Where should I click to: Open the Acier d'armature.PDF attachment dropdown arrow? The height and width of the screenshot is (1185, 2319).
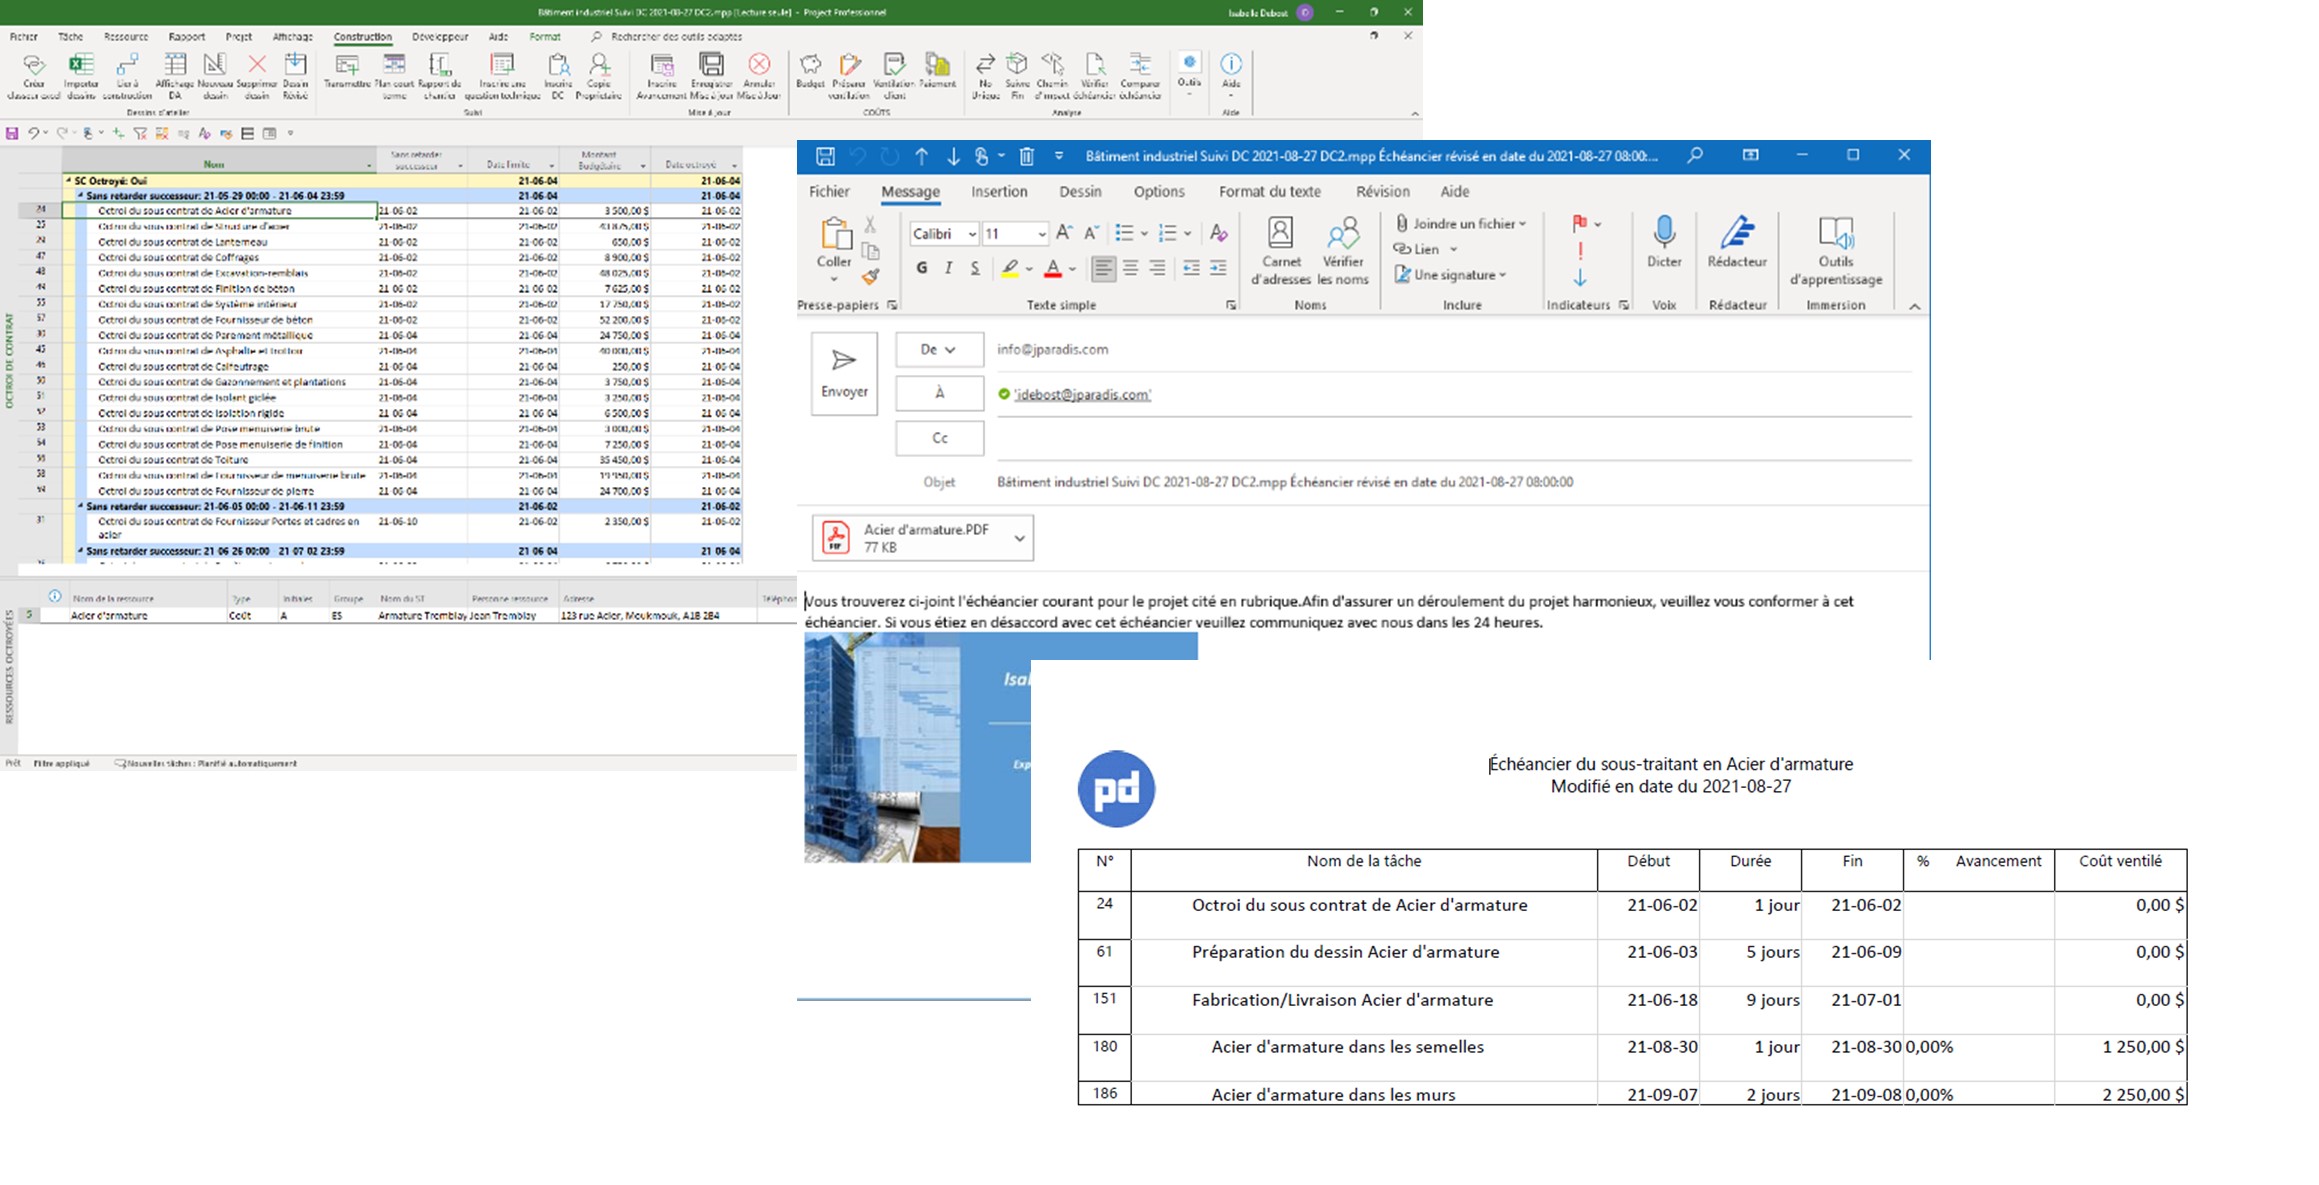1019,538
